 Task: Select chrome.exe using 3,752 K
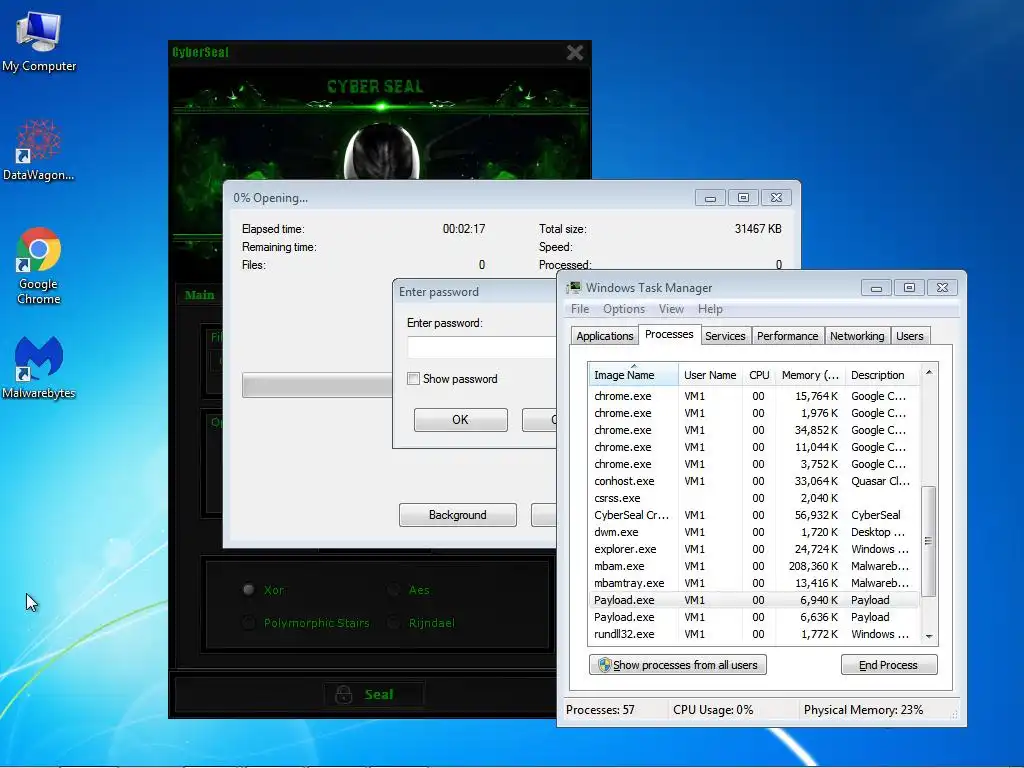coord(753,464)
